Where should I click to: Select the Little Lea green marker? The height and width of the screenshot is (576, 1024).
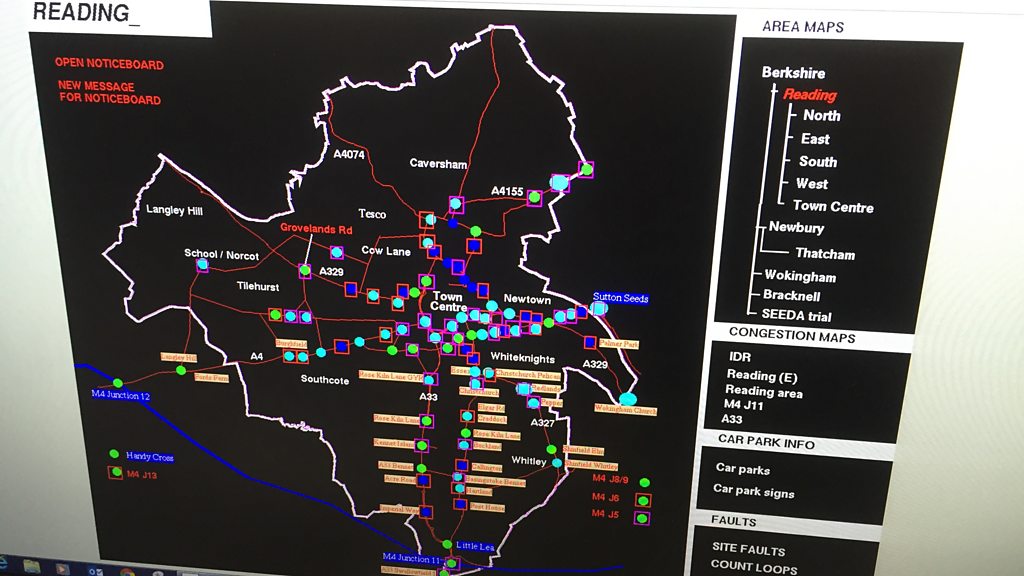pyautogui.click(x=447, y=545)
